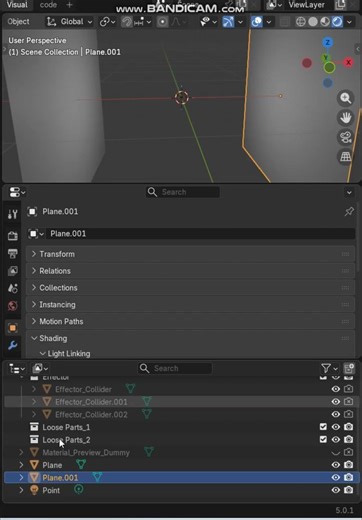Show Material_Preview_Dummy via closed eye icon
Image resolution: width=362 pixels, height=520 pixels.
tap(336, 452)
